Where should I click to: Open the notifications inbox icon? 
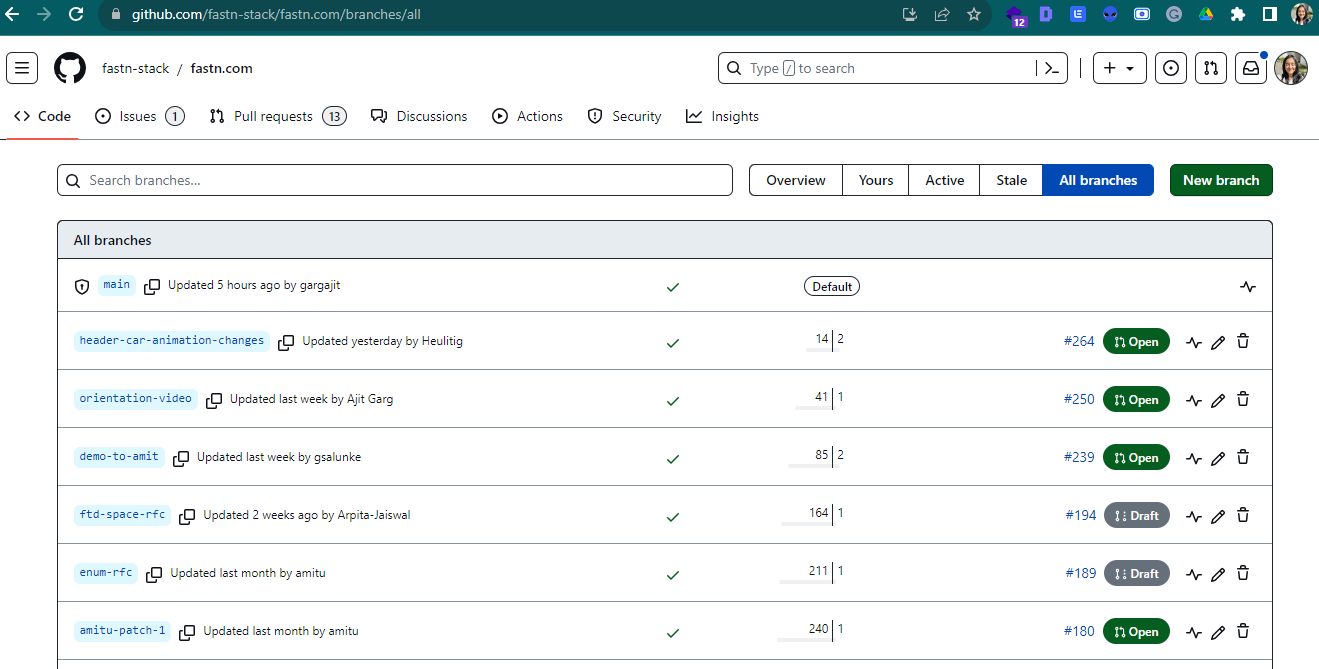[x=1251, y=68]
